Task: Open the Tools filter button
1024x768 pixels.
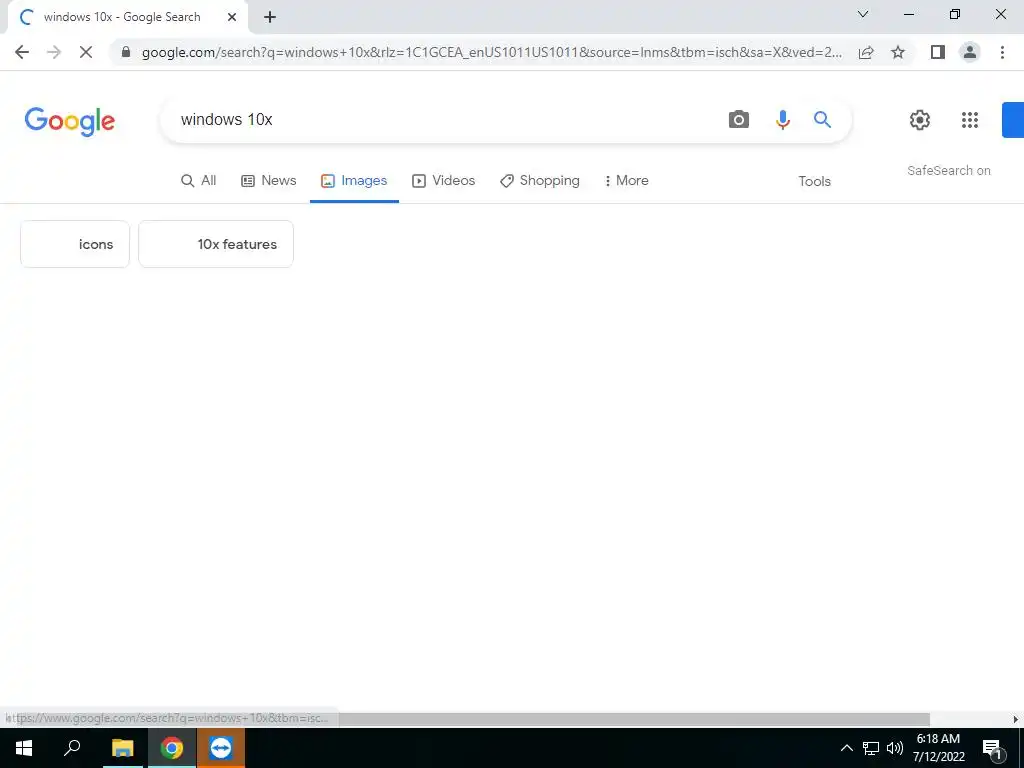Action: 814,182
